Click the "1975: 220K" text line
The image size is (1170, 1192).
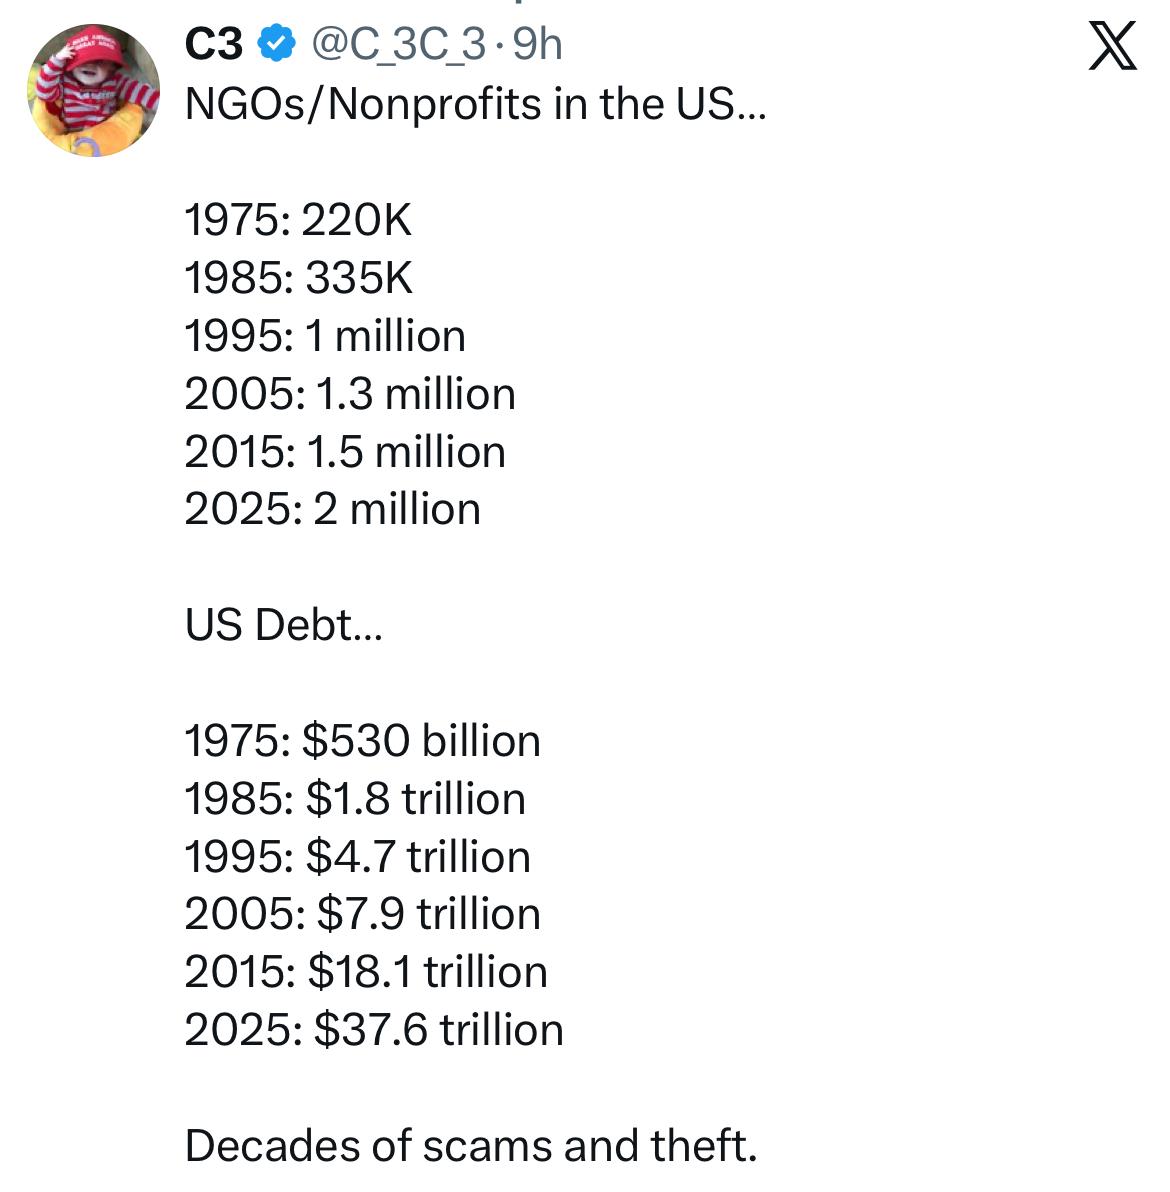tap(298, 220)
